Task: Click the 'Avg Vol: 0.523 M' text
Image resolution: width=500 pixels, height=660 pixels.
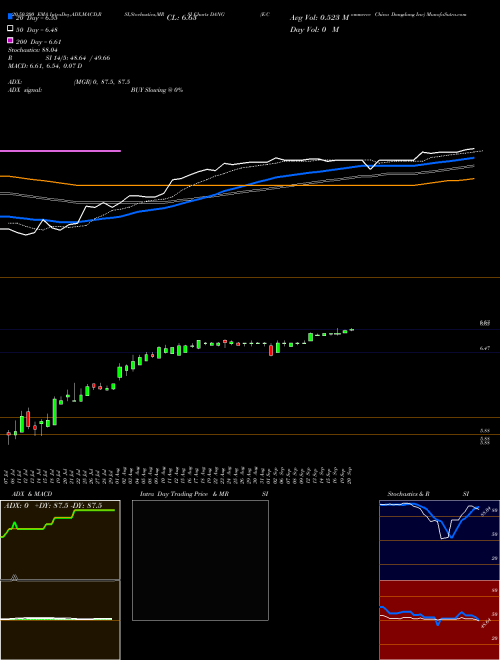Action: point(319,18)
